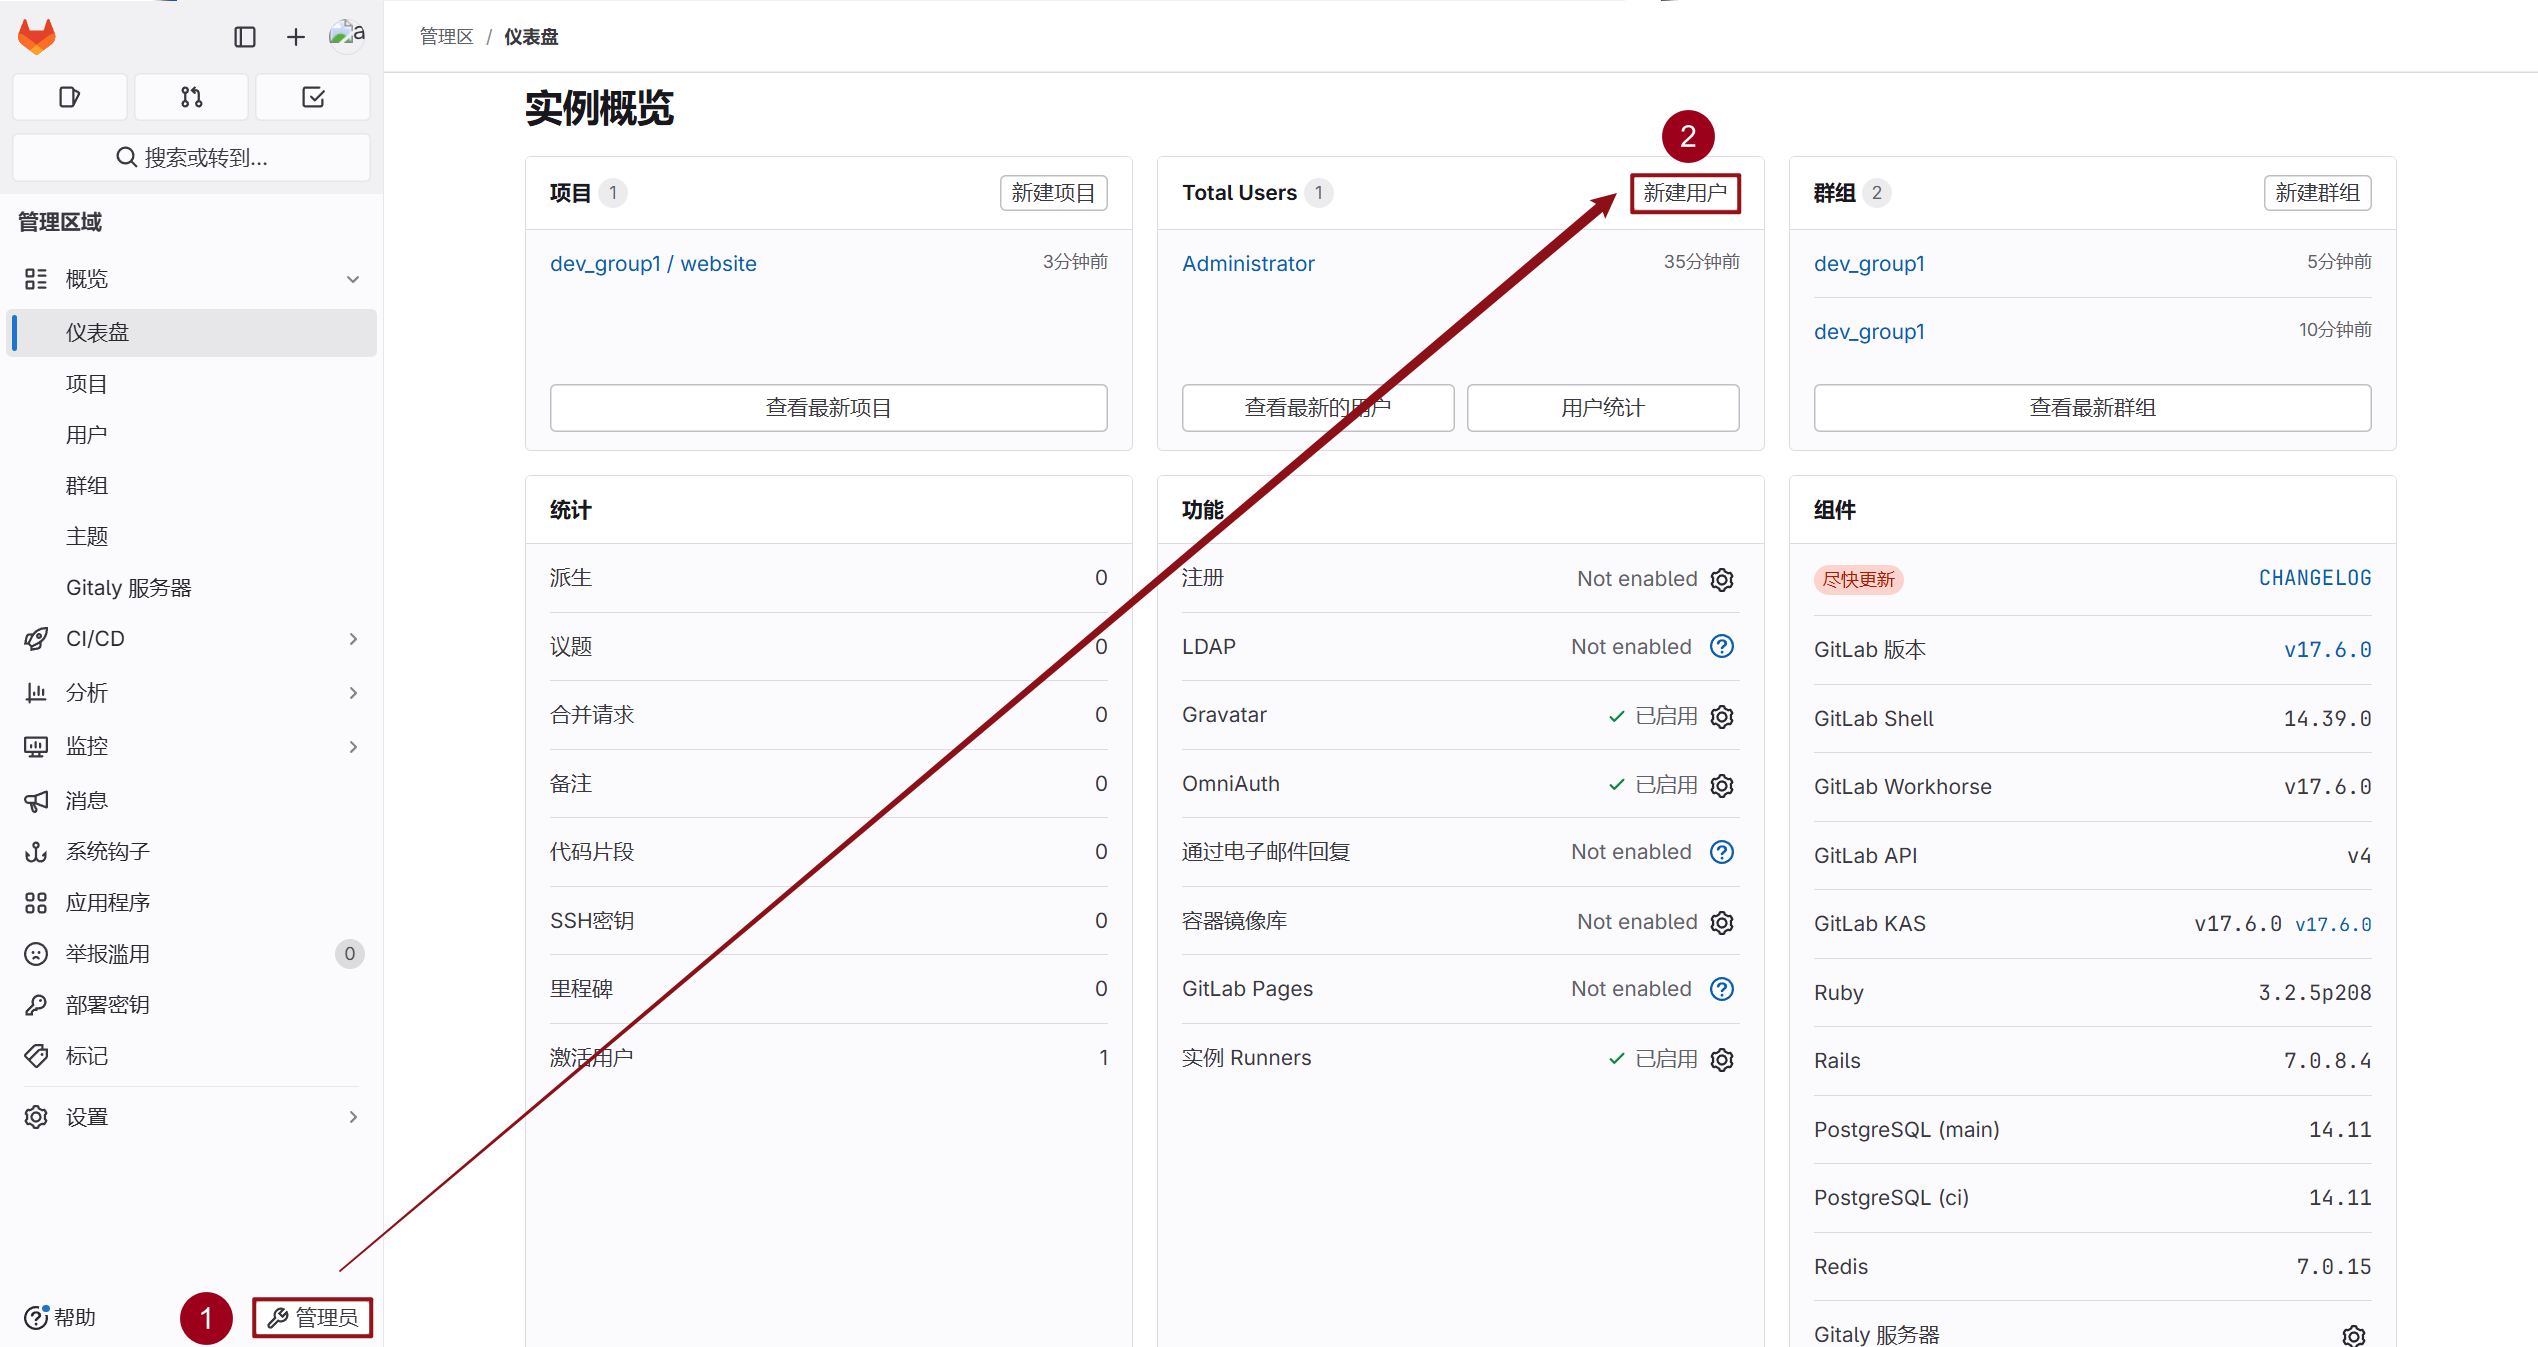
Task: Open Gitaly 服务器 in the sidebar
Action: tap(191, 588)
